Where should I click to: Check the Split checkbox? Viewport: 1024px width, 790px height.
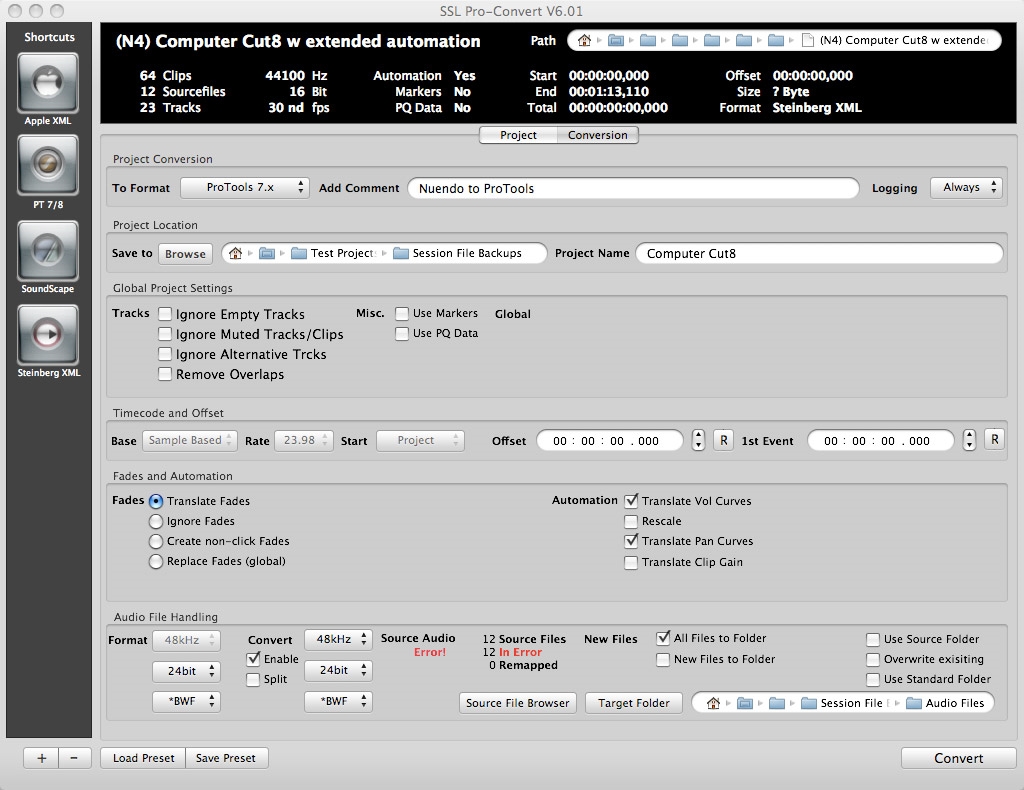tap(253, 680)
